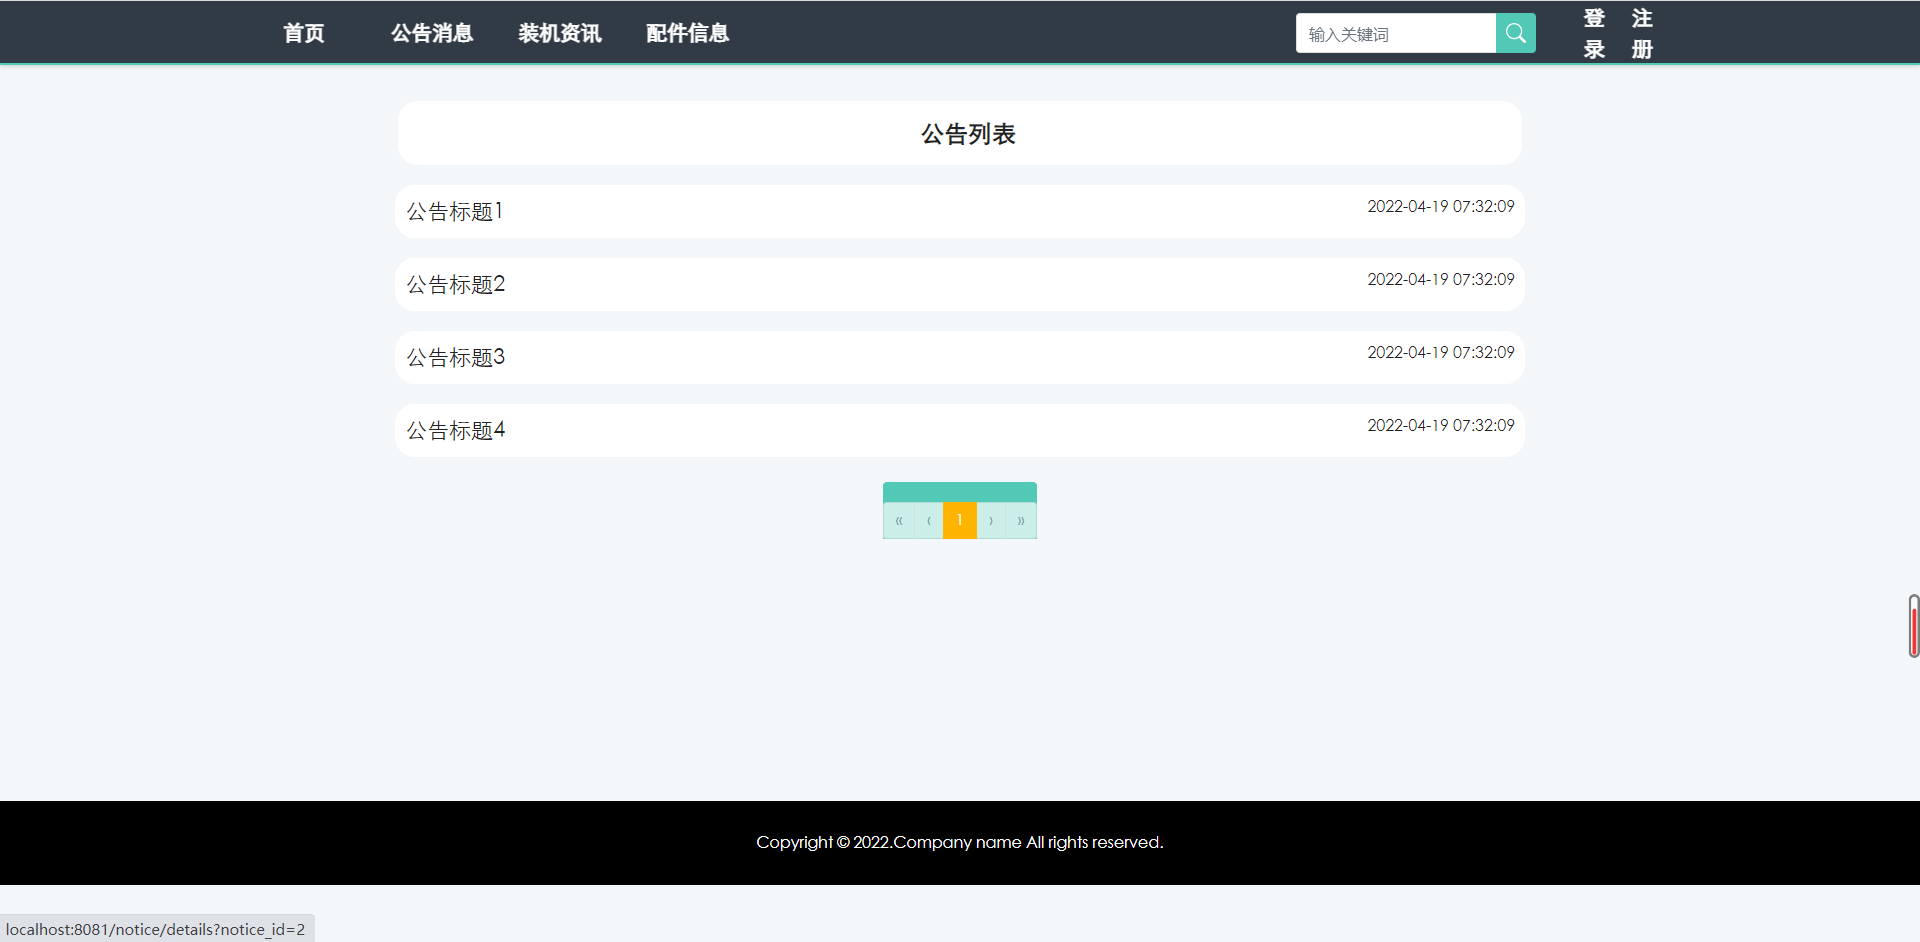Open the 装机资讯 section
The width and height of the screenshot is (1920, 942).
(x=559, y=33)
